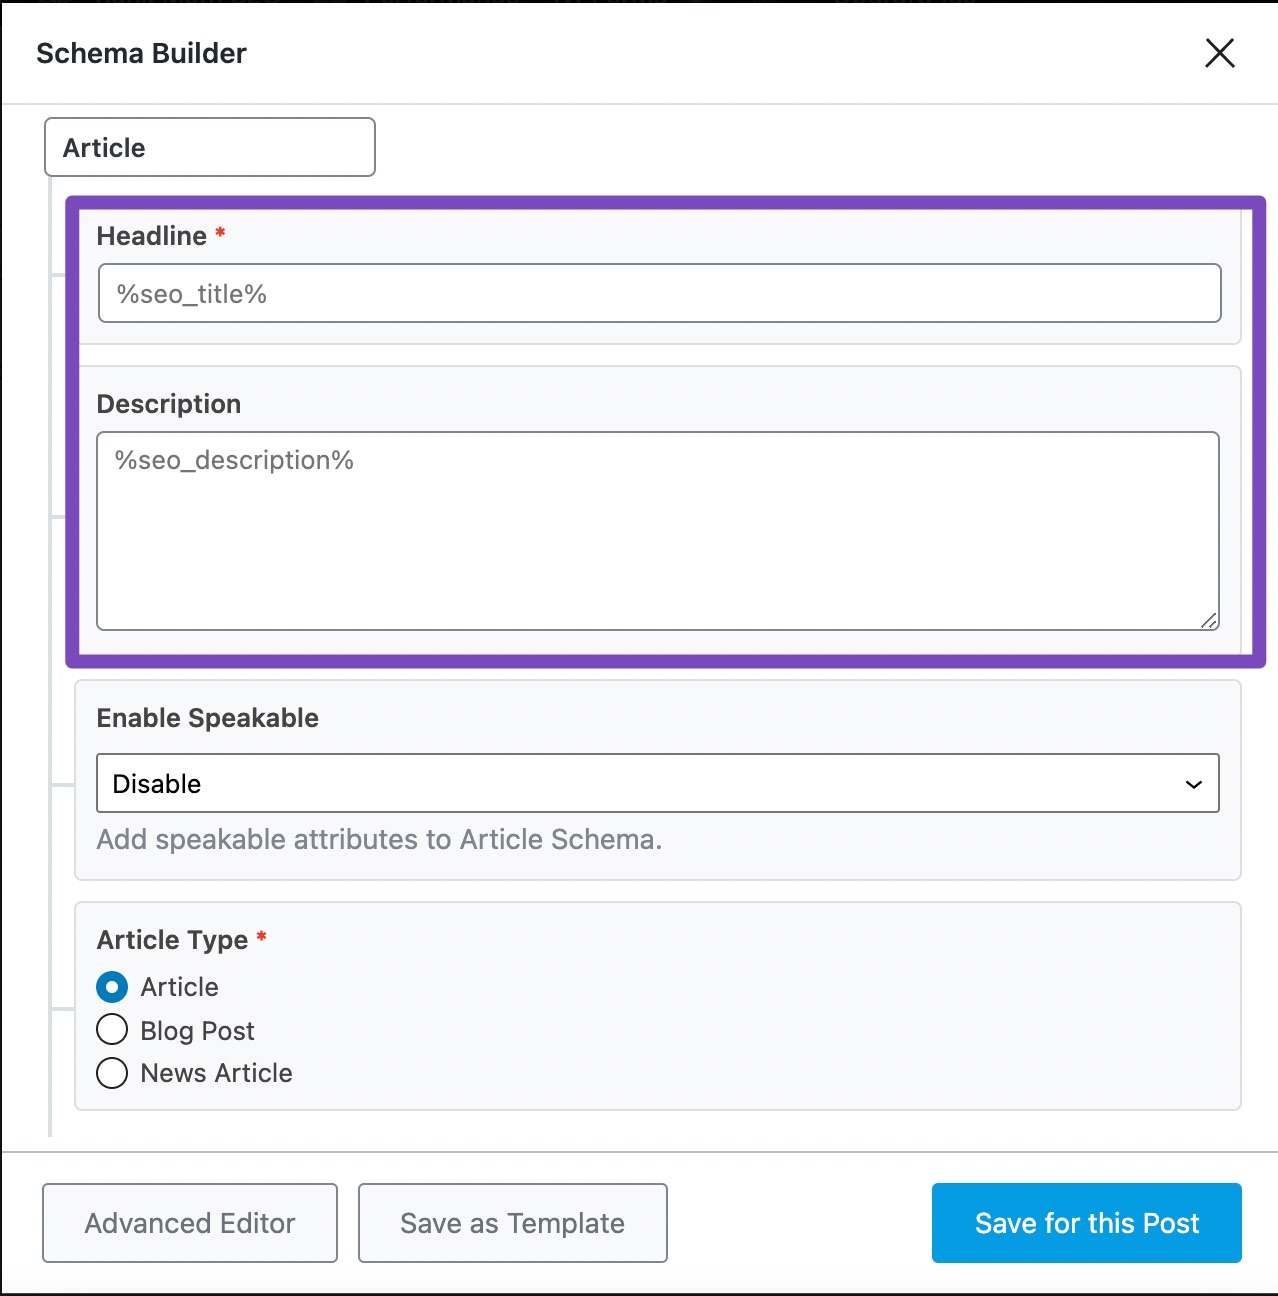This screenshot has height=1296, width=1278.
Task: Click inside the Description text area
Action: 657,531
